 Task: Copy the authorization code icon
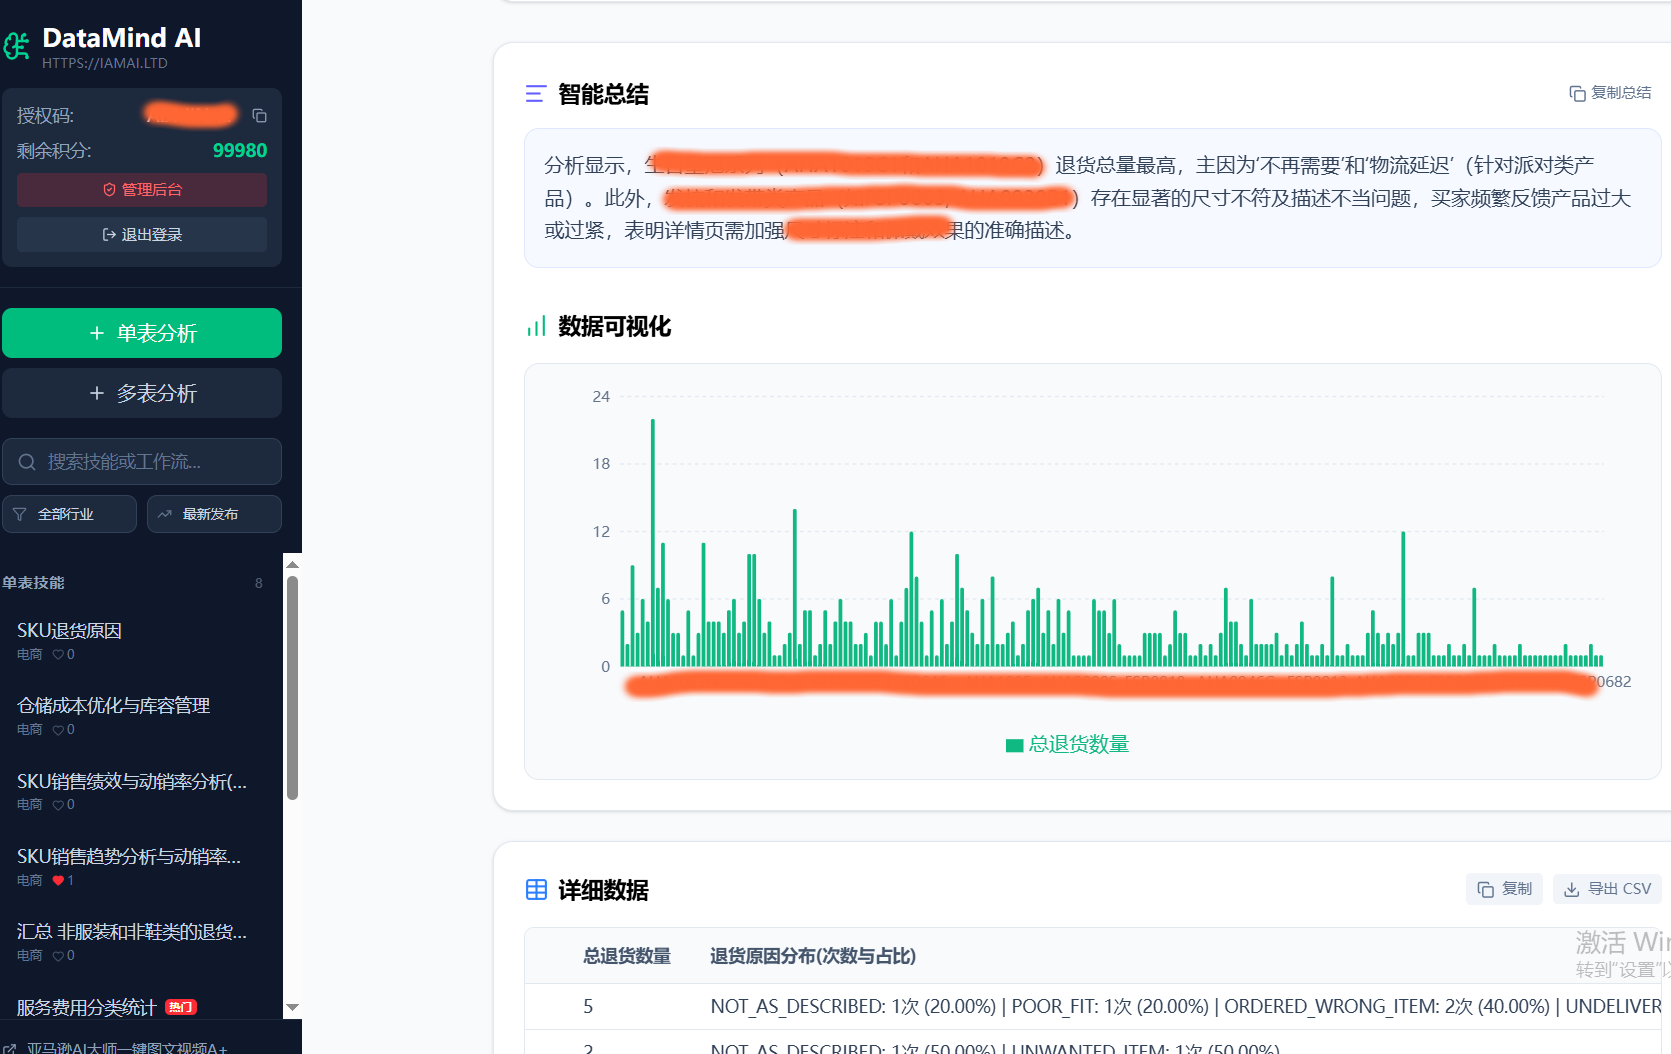point(259,116)
